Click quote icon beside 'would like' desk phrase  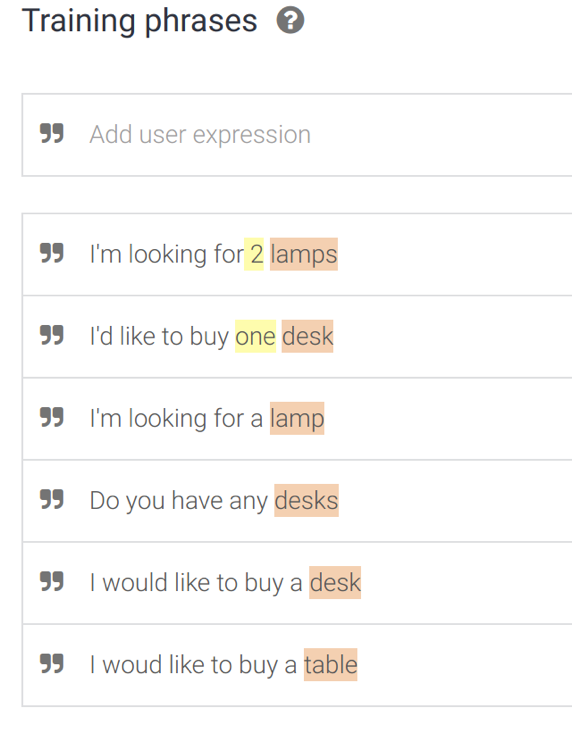click(x=52, y=582)
